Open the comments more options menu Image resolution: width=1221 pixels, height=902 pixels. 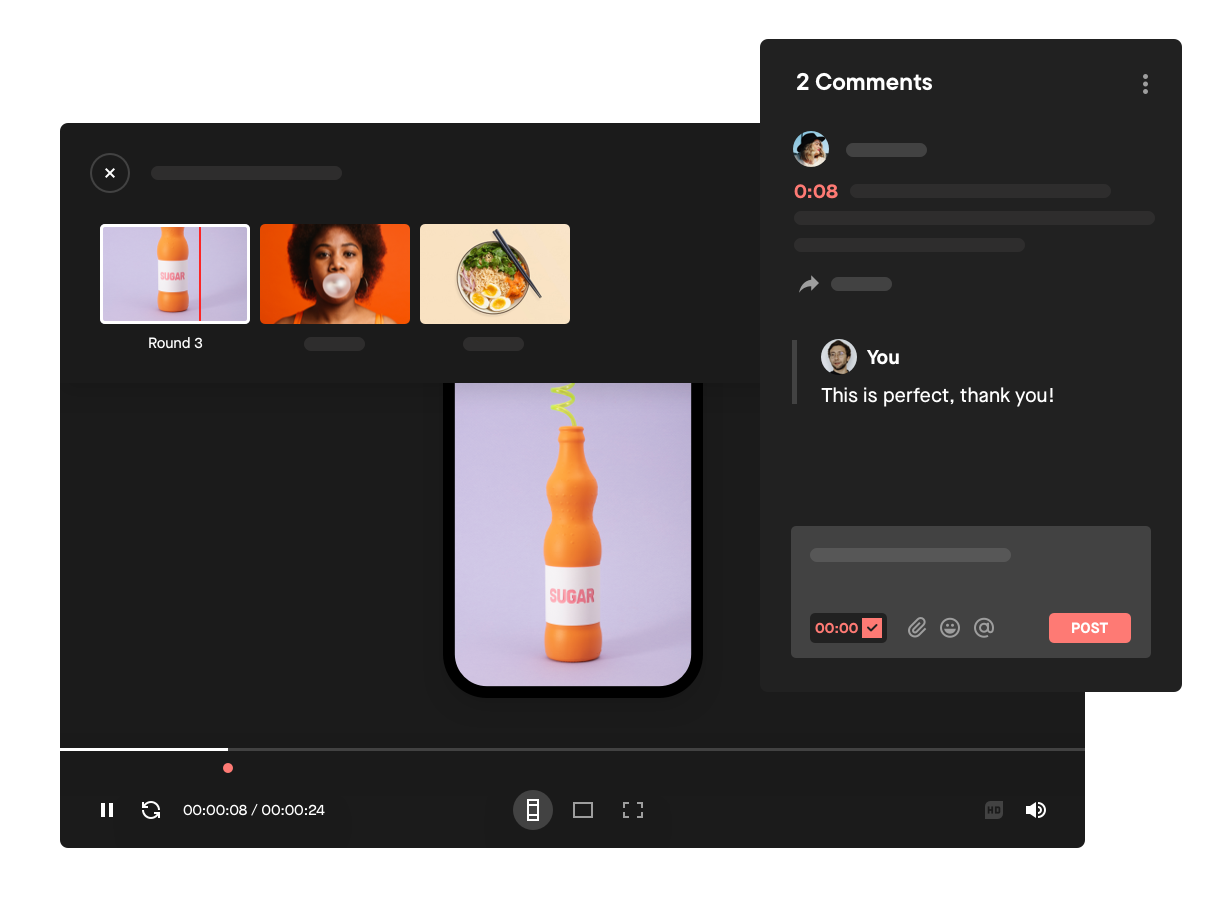click(1145, 84)
